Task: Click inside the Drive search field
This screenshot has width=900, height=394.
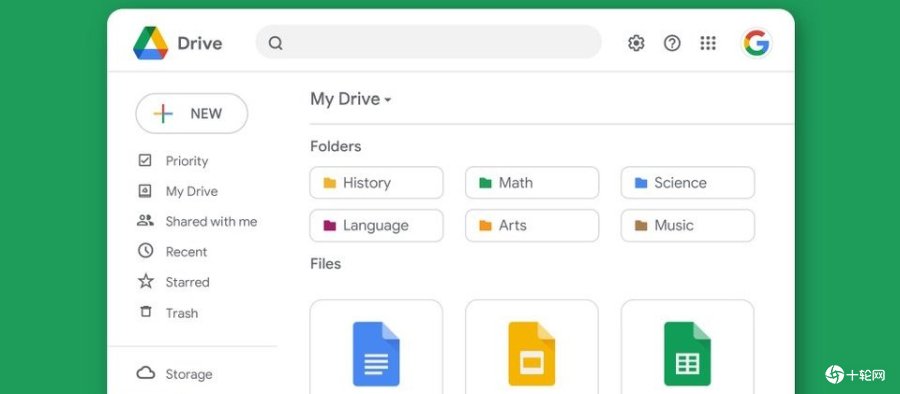Action: pos(429,42)
